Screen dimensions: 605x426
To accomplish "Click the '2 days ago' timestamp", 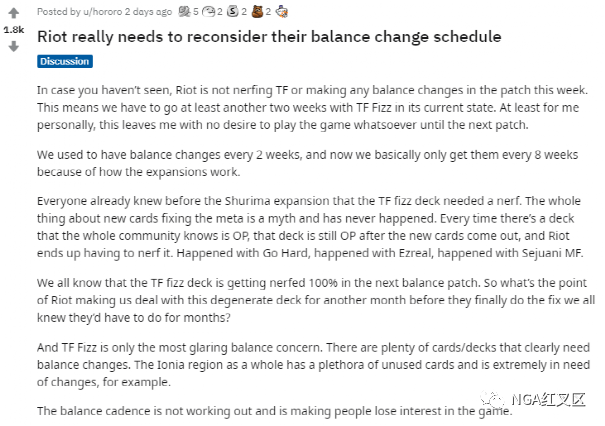I will pos(148,12).
